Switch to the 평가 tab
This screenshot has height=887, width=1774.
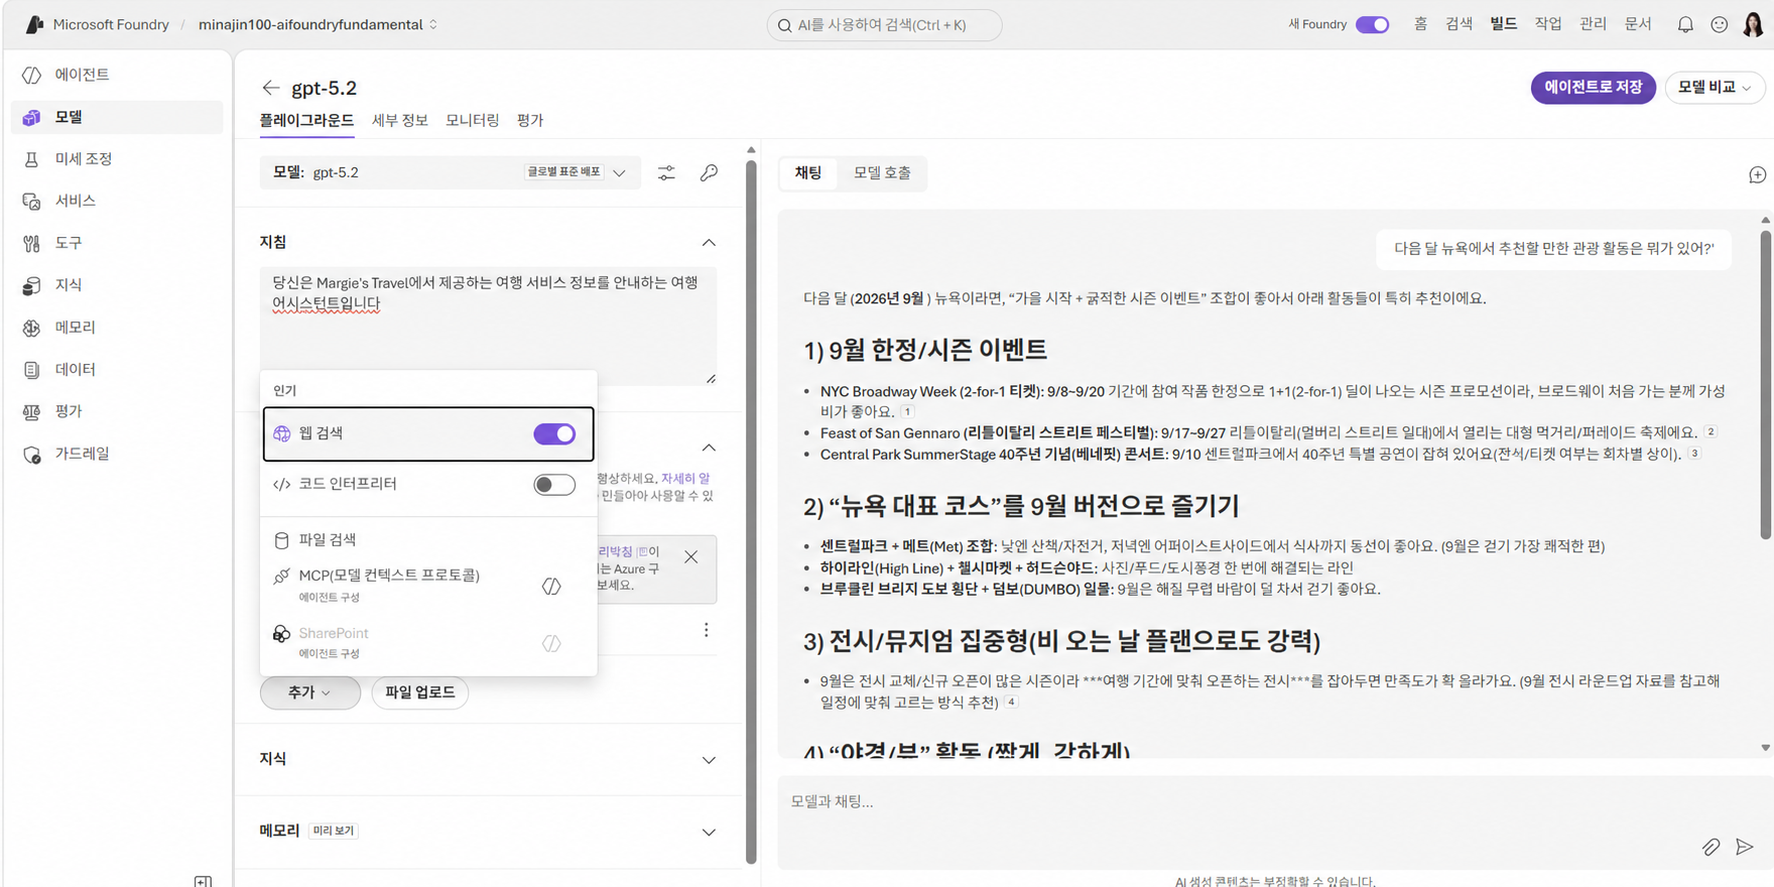[530, 120]
